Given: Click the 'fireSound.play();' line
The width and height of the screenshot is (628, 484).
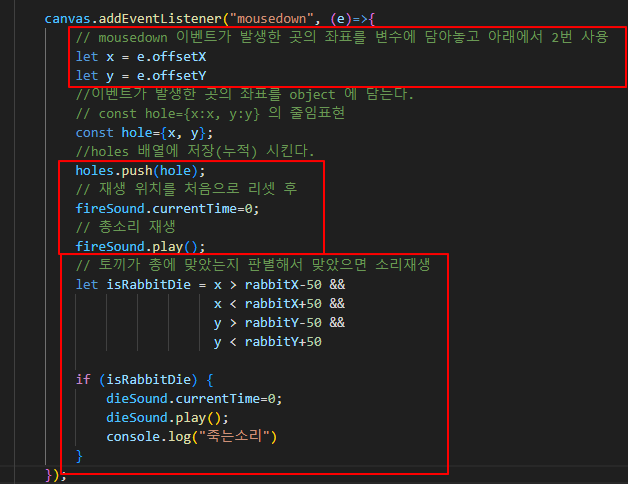Looking at the screenshot, I should coord(140,246).
